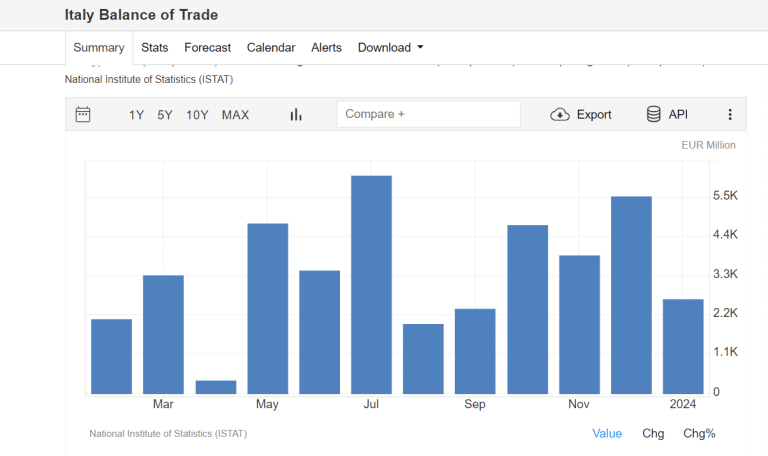Switch chart to Chg view
Screen dimensions: 768x456
(x=653, y=433)
